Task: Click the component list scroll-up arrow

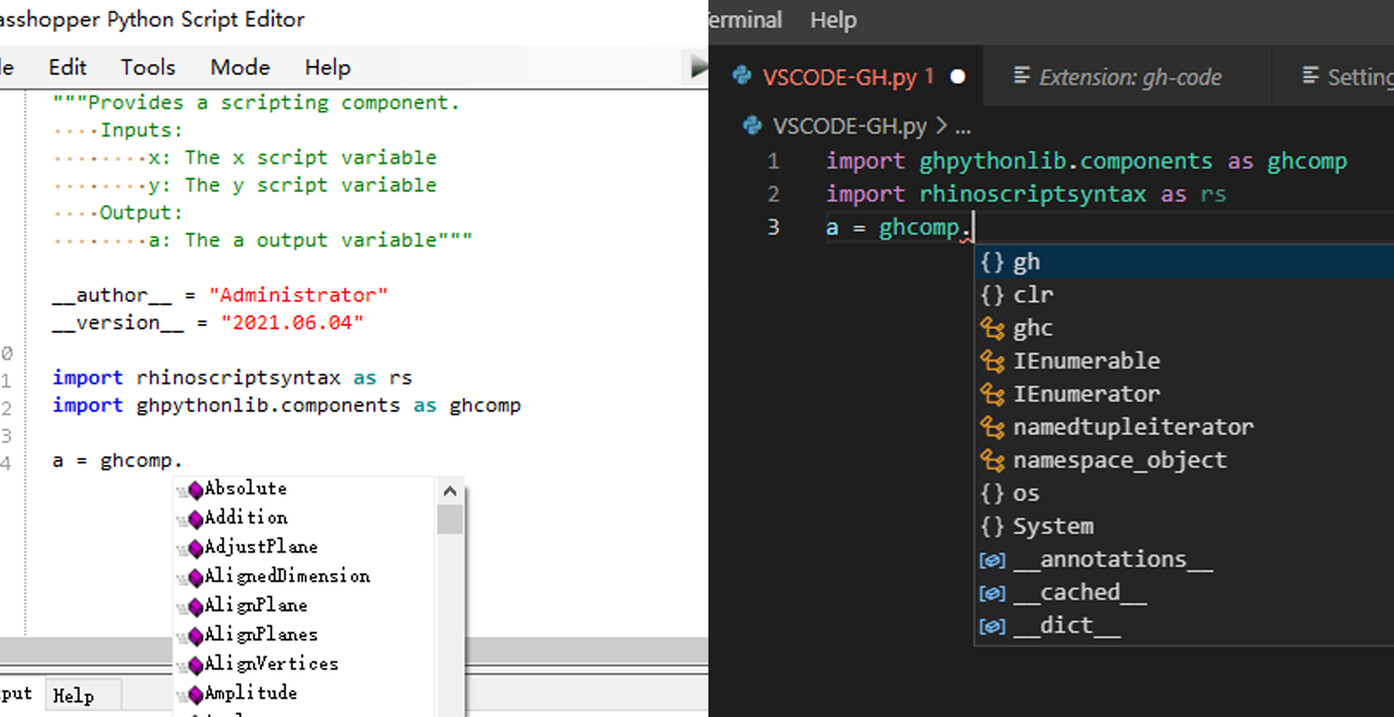Action: [450, 490]
